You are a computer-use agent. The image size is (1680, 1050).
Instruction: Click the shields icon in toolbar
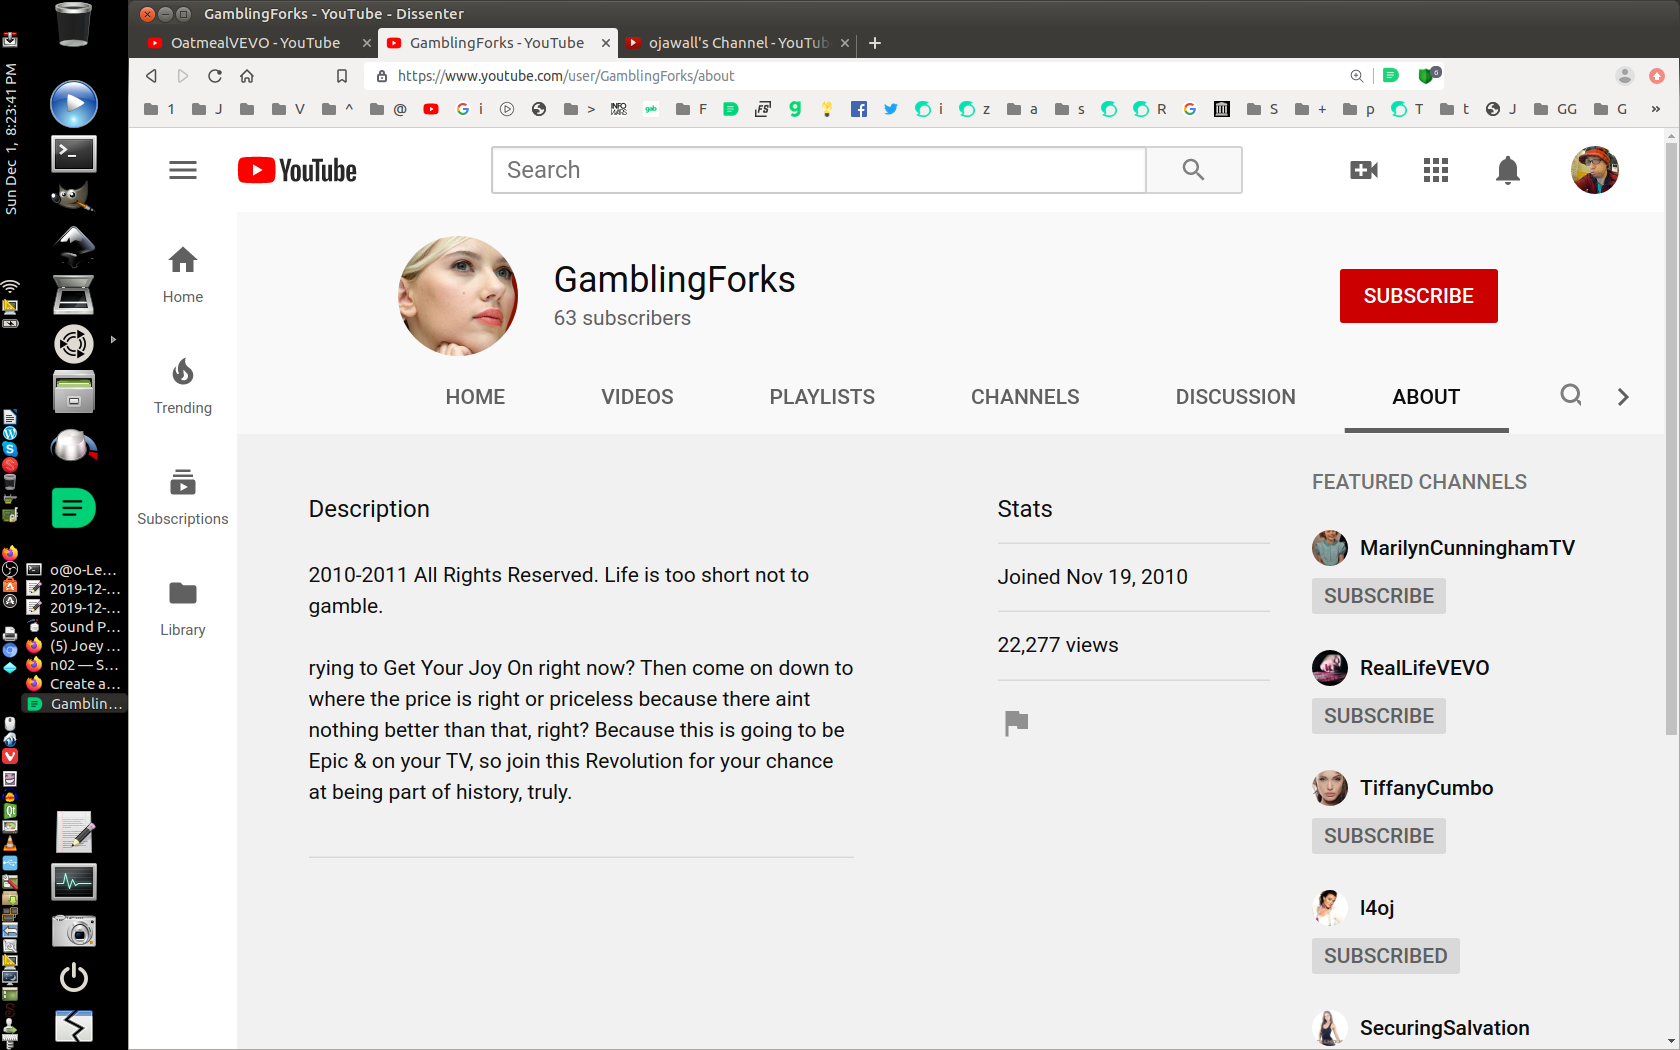1429,75
